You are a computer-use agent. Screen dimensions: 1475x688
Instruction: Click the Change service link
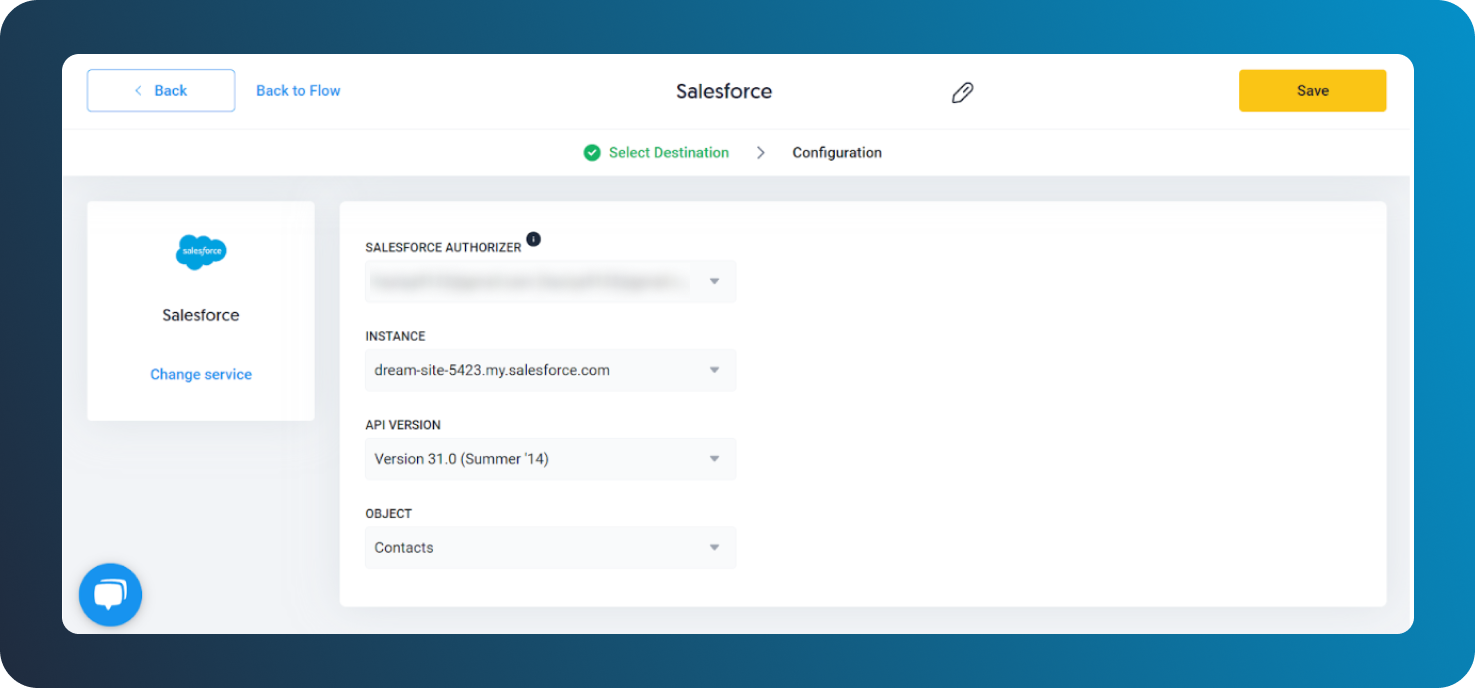click(x=200, y=374)
